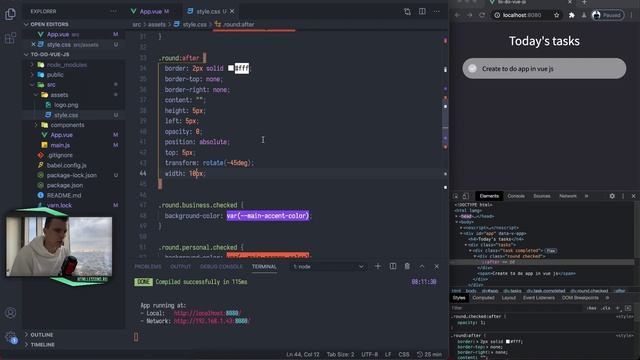
Task: Show more DevTools tabs chevron
Action: pyautogui.click(x=587, y=196)
